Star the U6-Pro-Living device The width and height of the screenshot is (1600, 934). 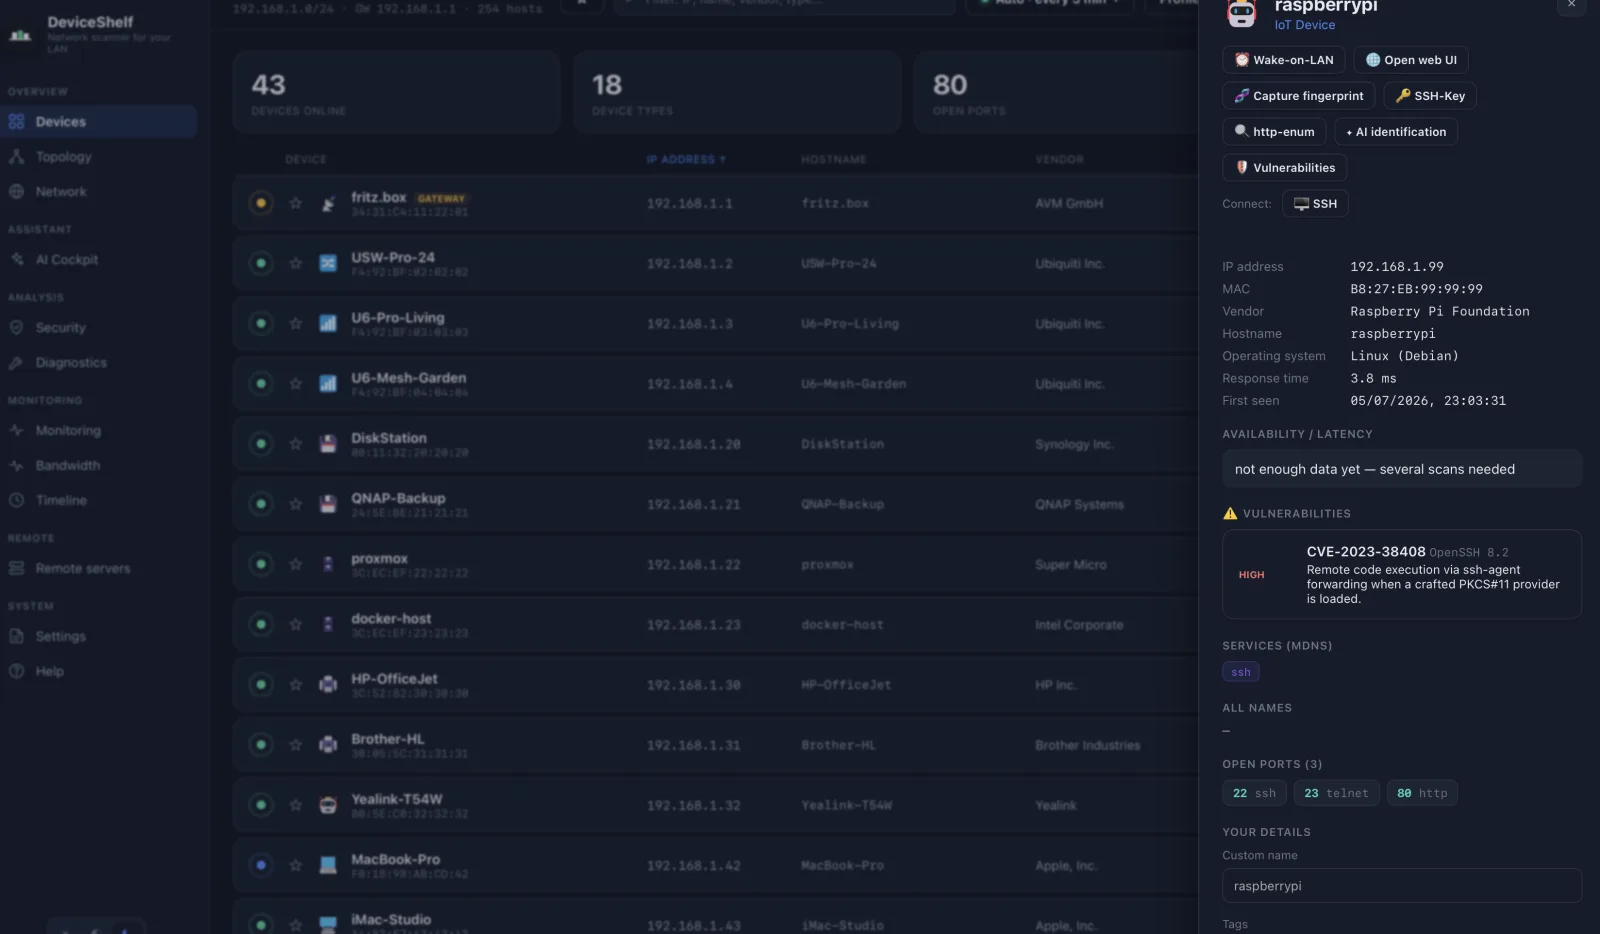pos(295,324)
